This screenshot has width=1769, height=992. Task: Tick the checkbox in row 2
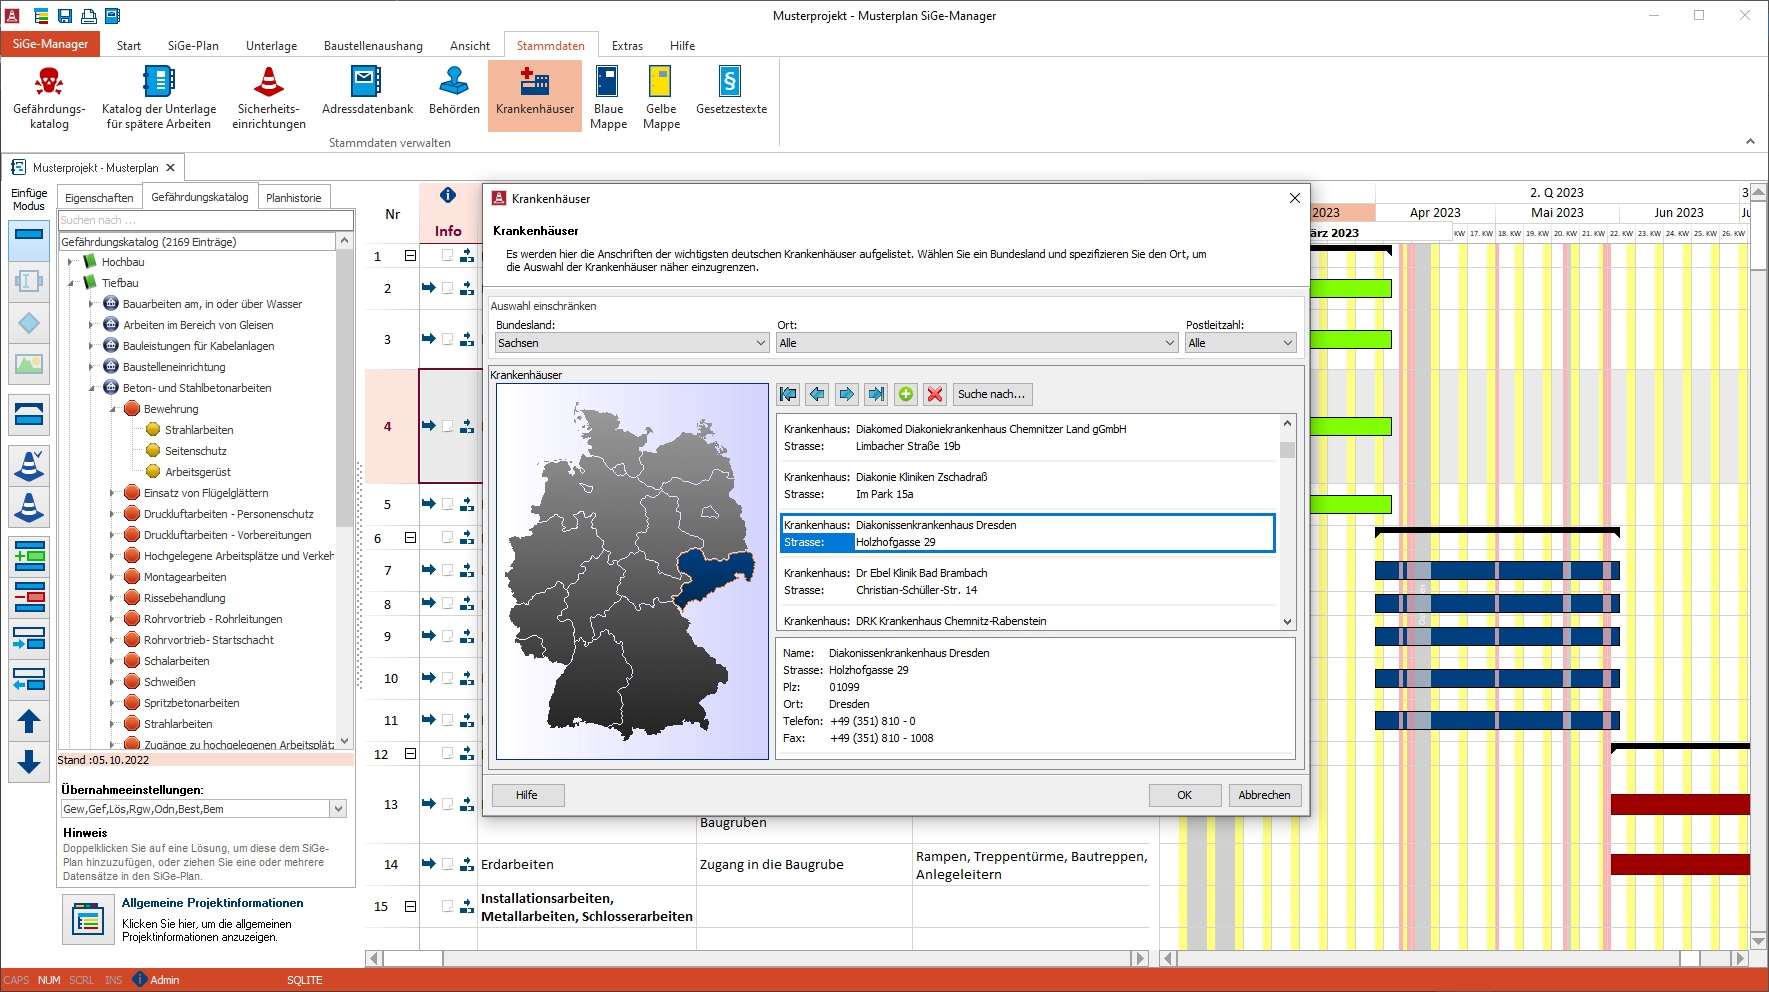(448, 288)
